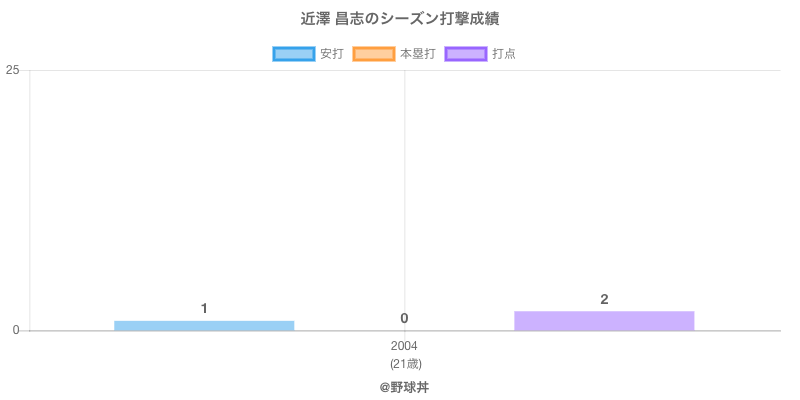
Task: Toggle the 打点 legend text label
Action: (x=504, y=54)
